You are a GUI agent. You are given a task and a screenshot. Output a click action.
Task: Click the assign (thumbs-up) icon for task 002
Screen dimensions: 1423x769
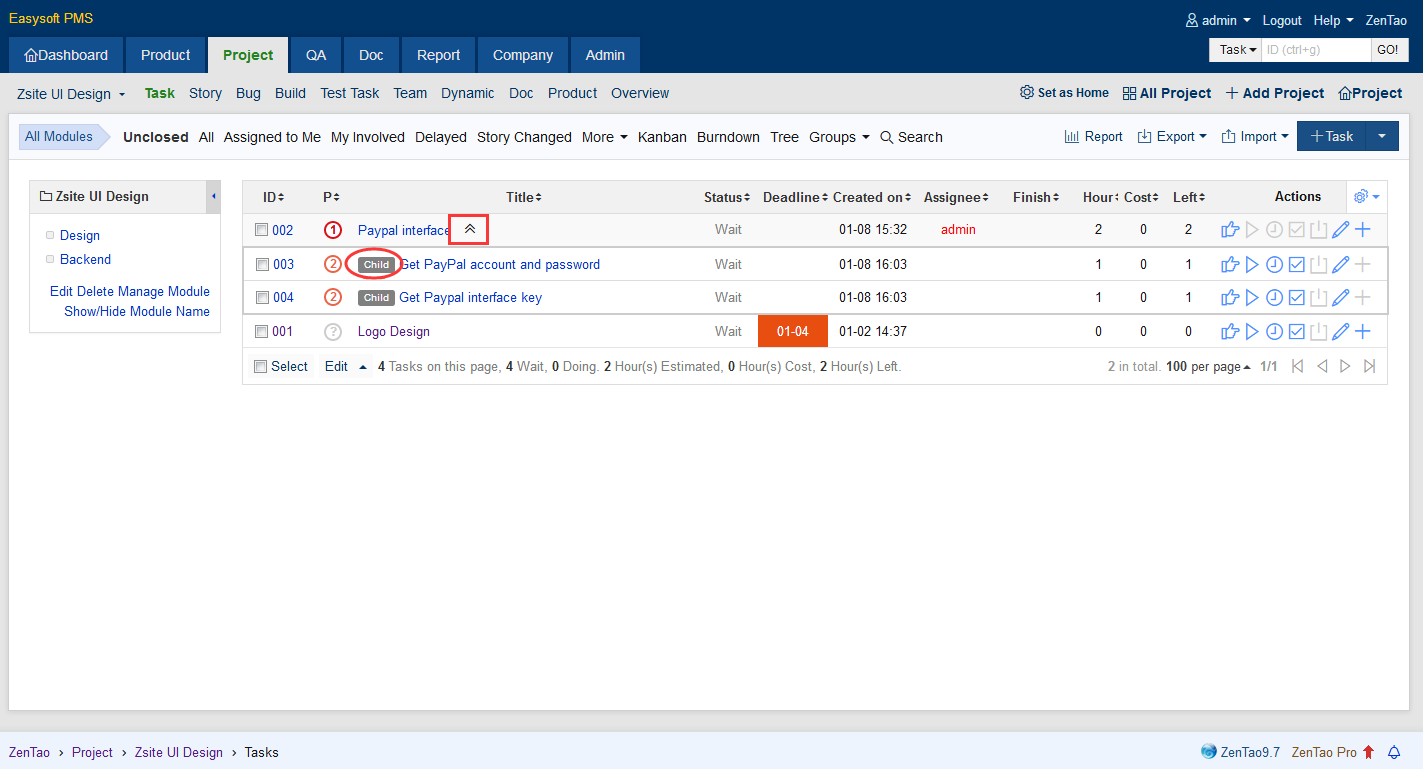1230,230
